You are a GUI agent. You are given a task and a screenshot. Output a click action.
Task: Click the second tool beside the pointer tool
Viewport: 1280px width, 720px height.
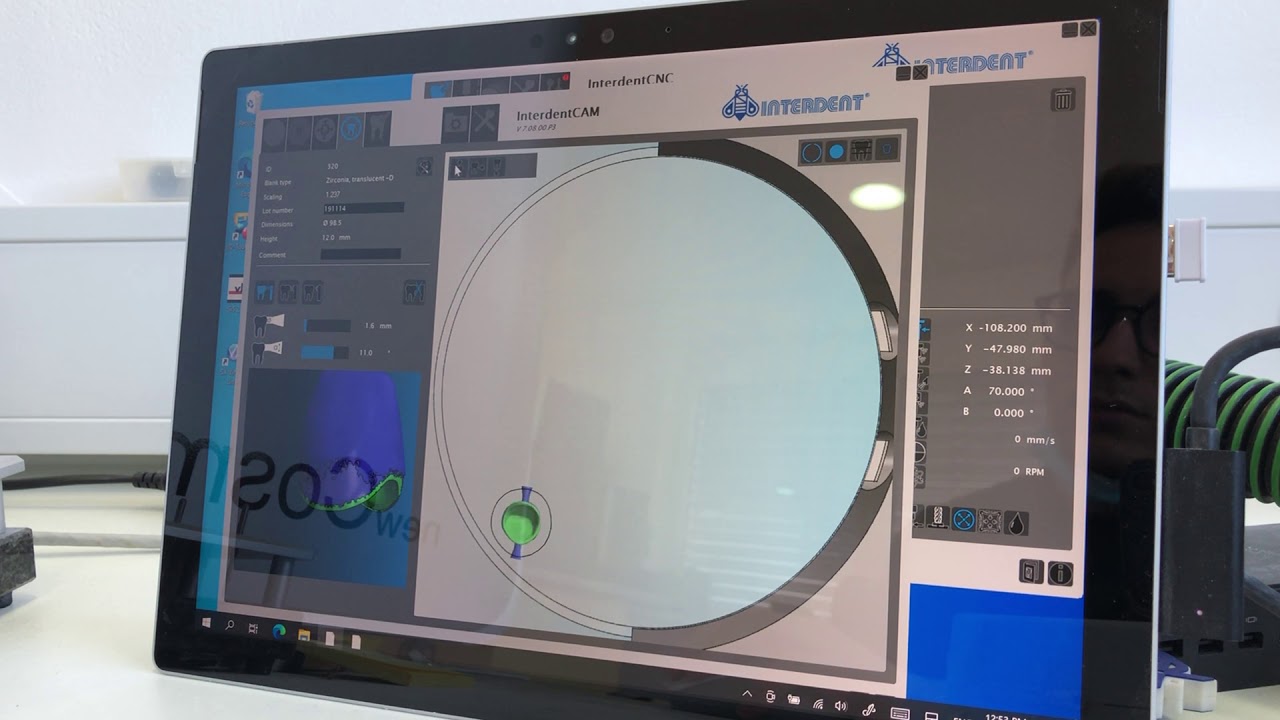pyautogui.click(x=478, y=168)
